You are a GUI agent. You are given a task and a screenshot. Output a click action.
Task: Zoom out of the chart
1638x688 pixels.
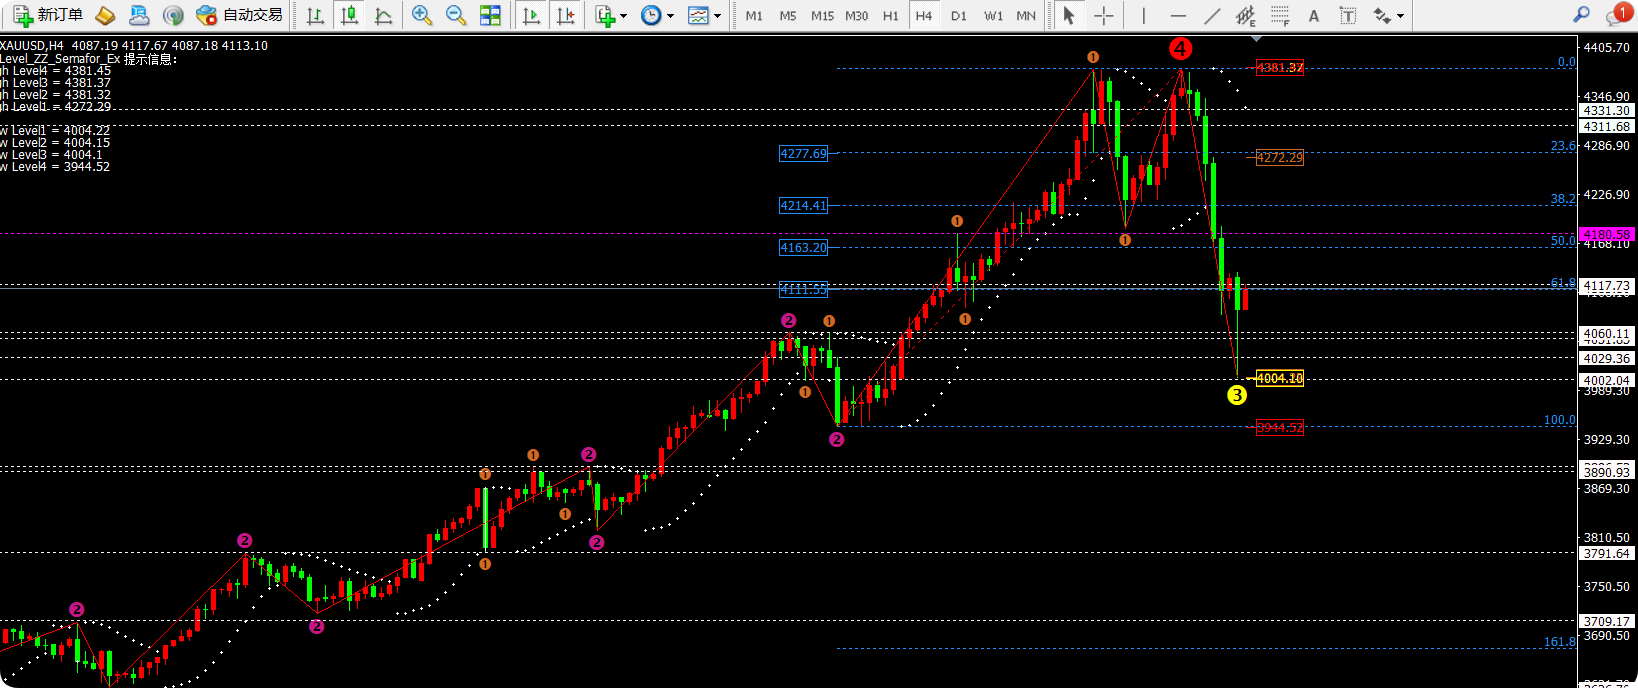[x=456, y=15]
